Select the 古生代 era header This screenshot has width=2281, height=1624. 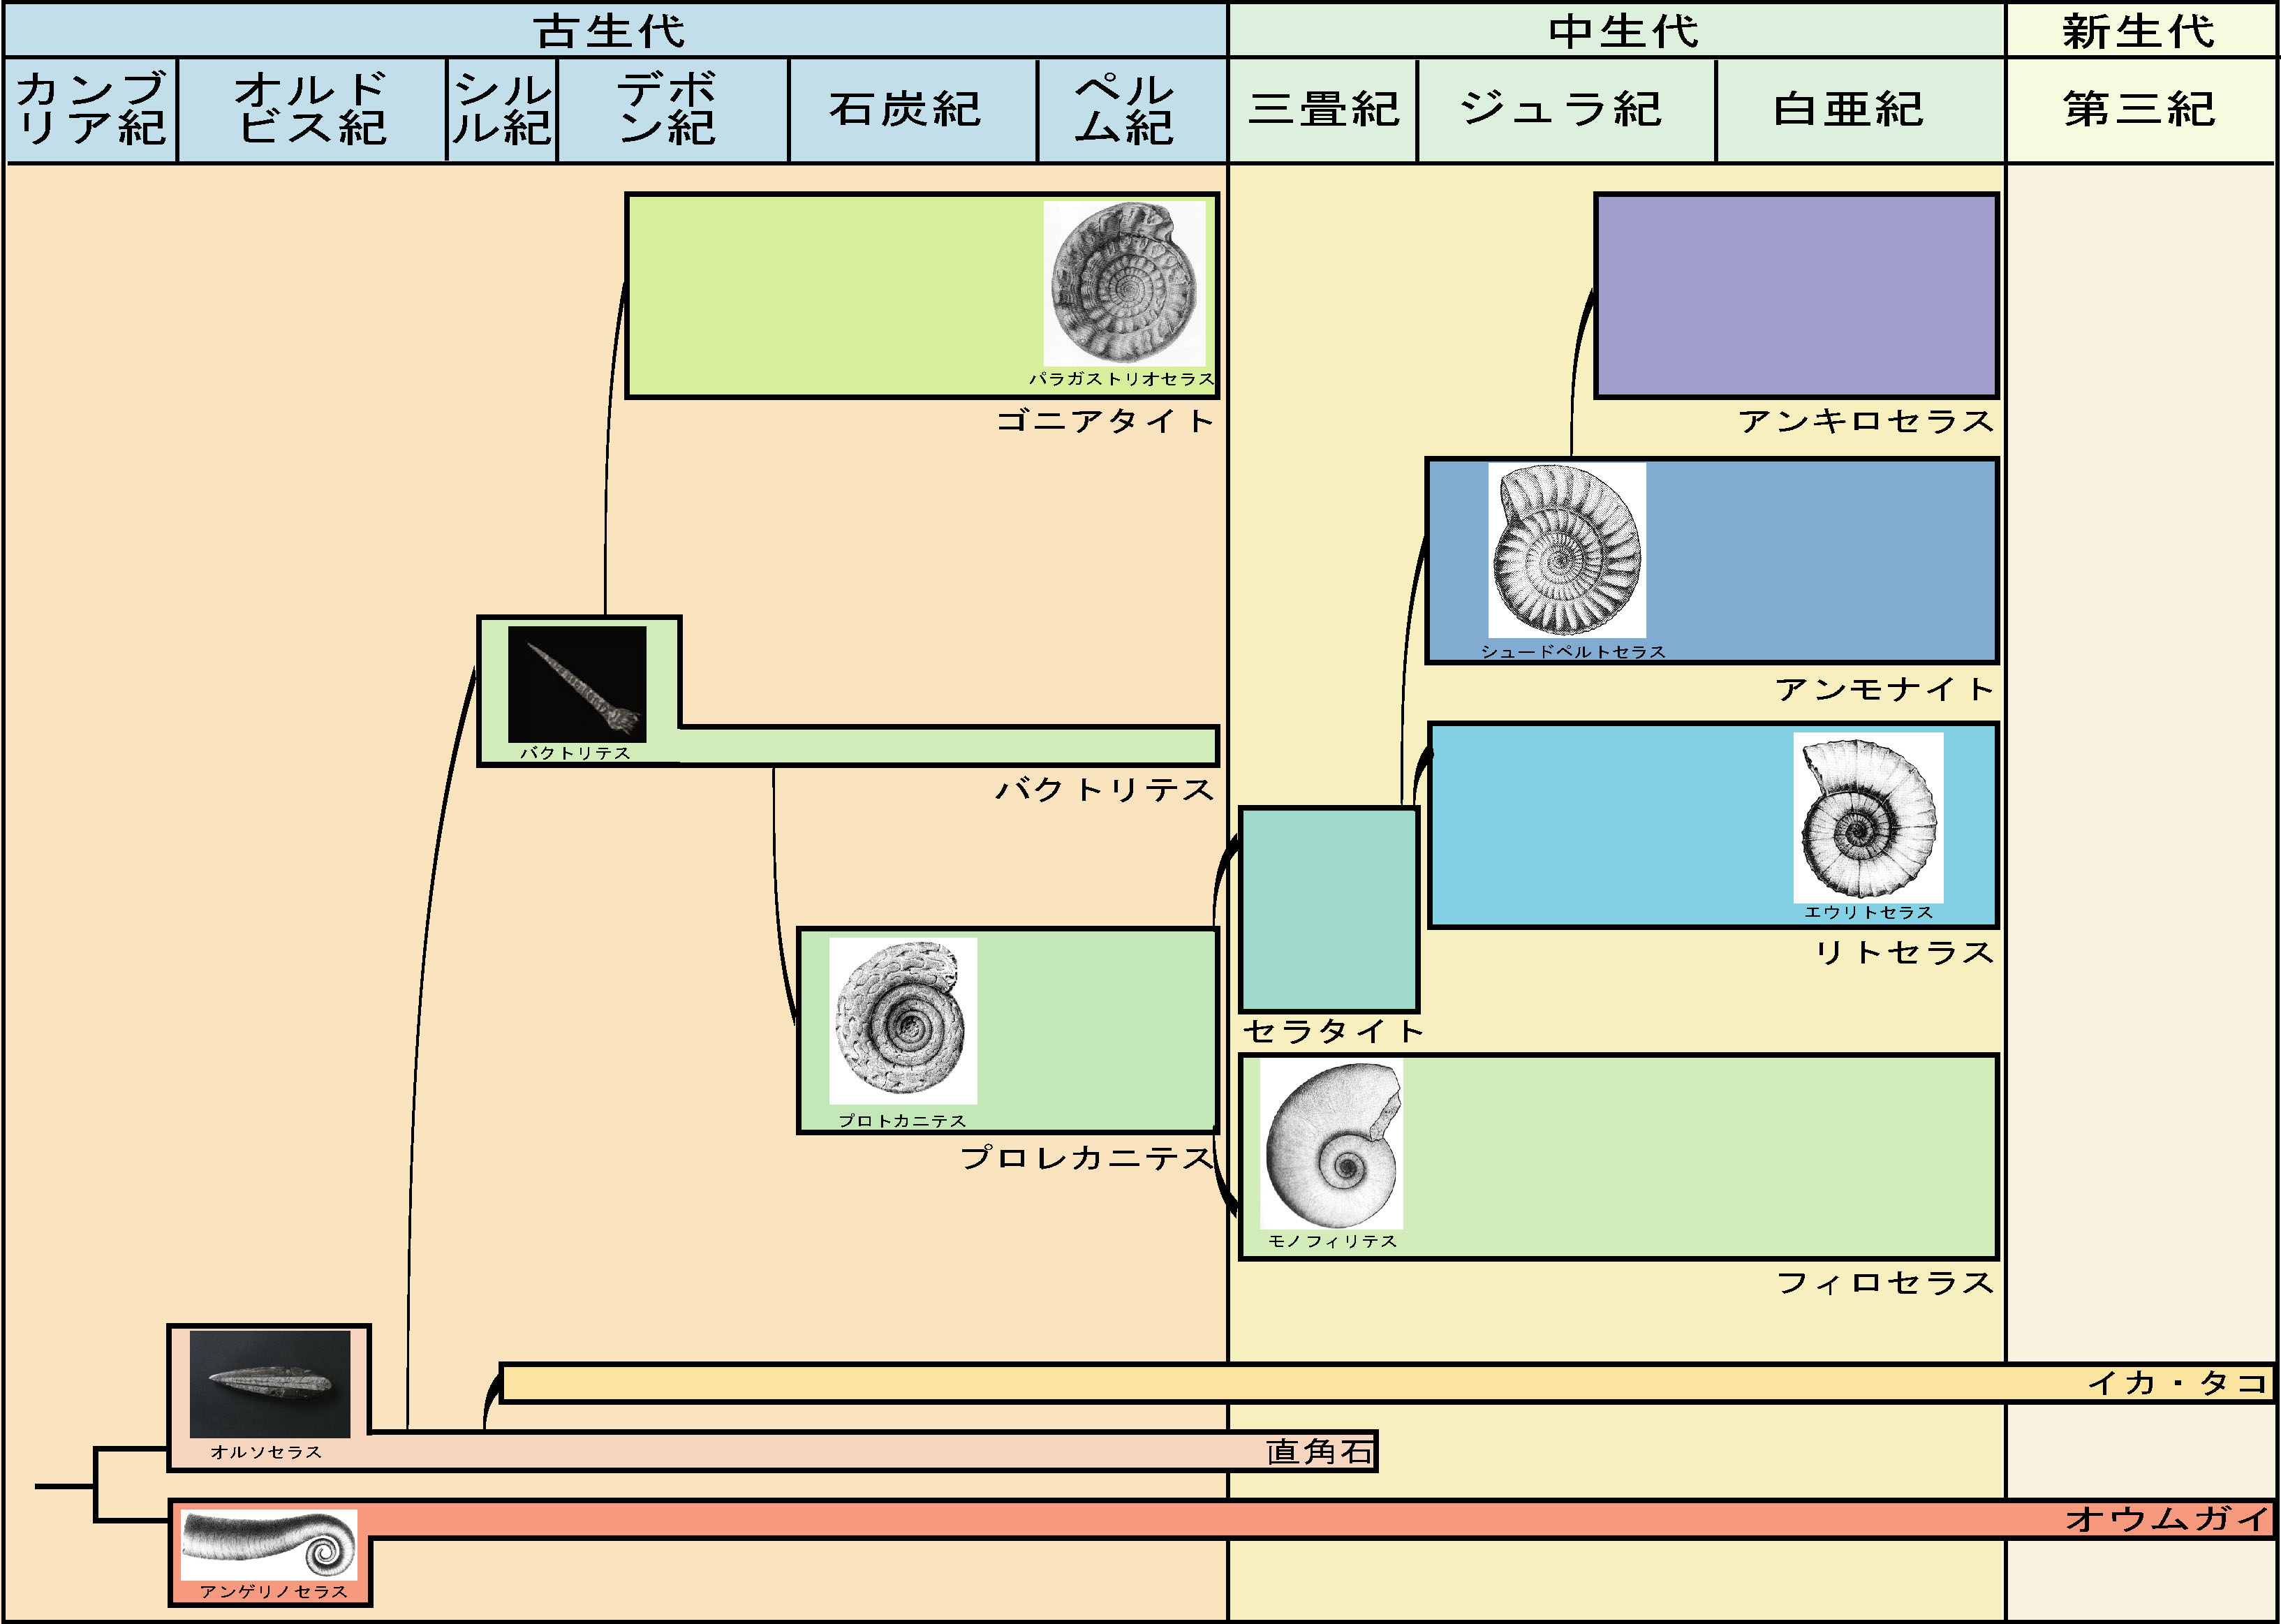click(x=610, y=30)
